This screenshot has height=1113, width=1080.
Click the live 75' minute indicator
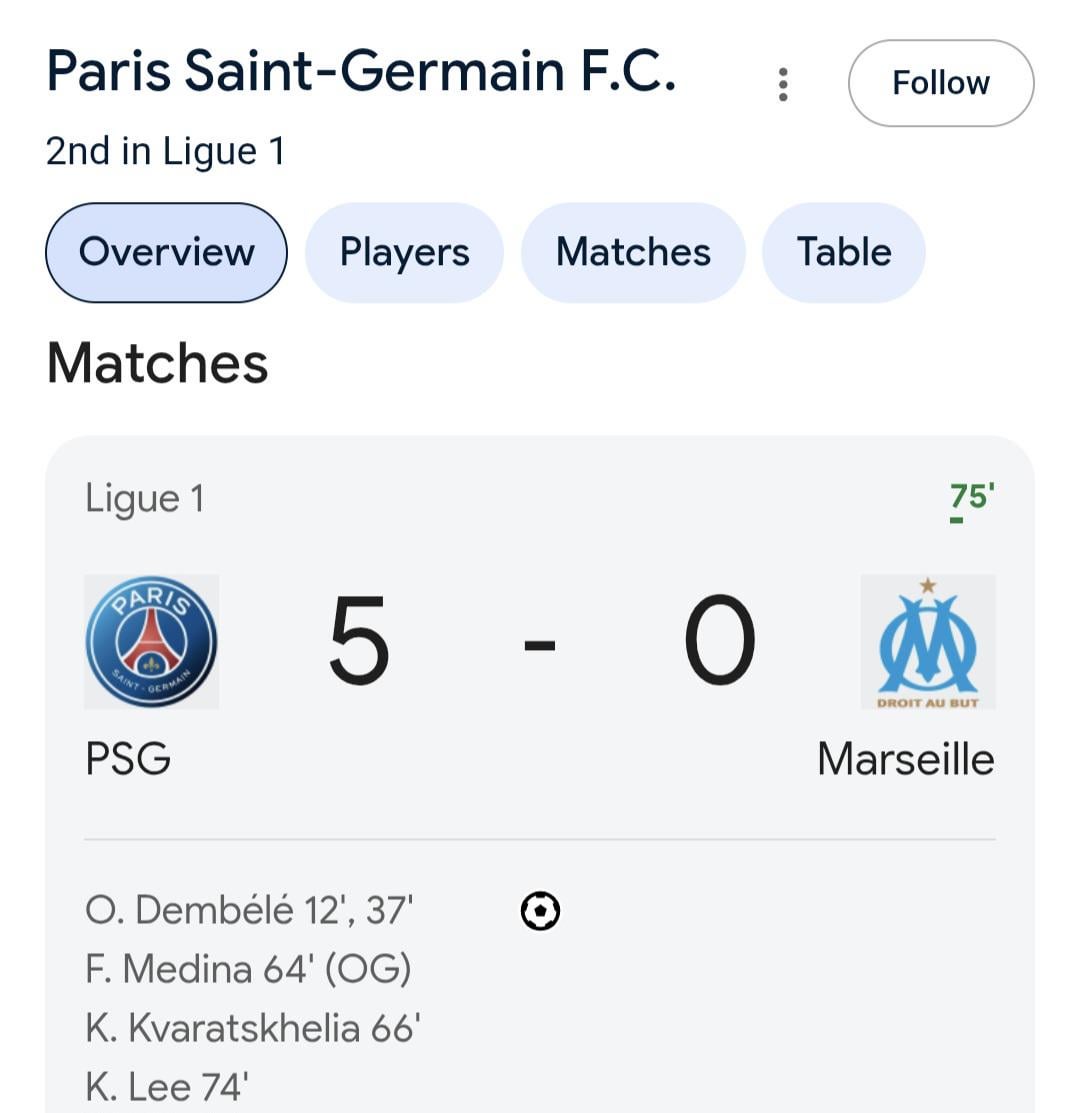tap(971, 497)
